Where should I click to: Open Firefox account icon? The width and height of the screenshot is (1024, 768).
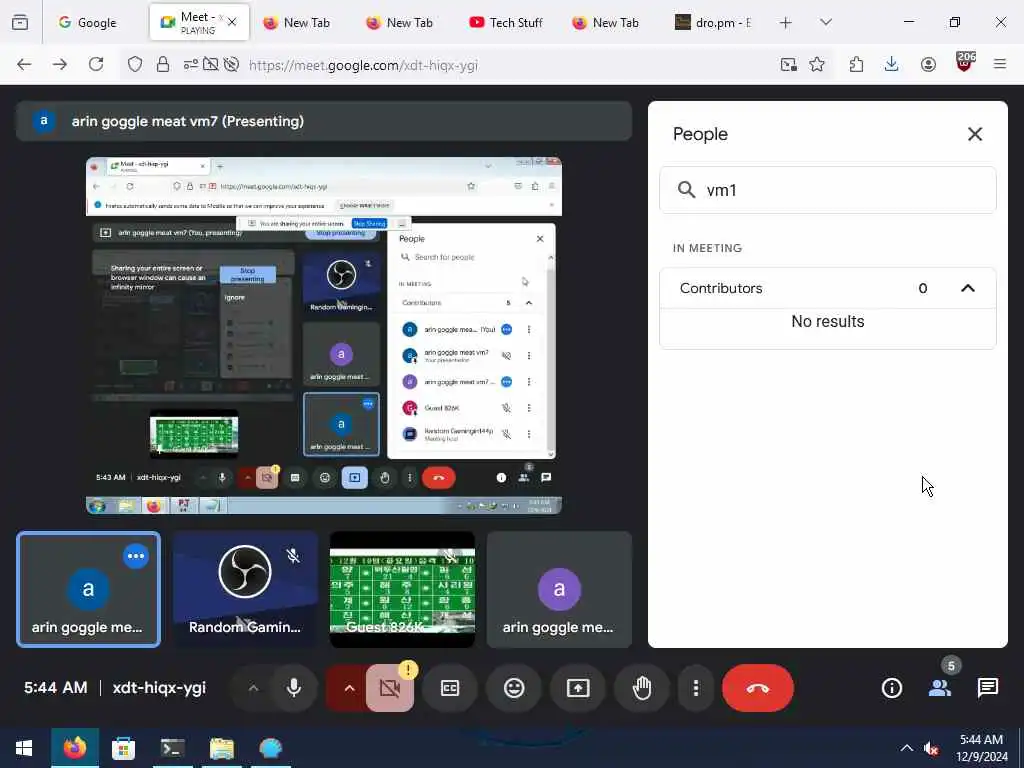[928, 64]
